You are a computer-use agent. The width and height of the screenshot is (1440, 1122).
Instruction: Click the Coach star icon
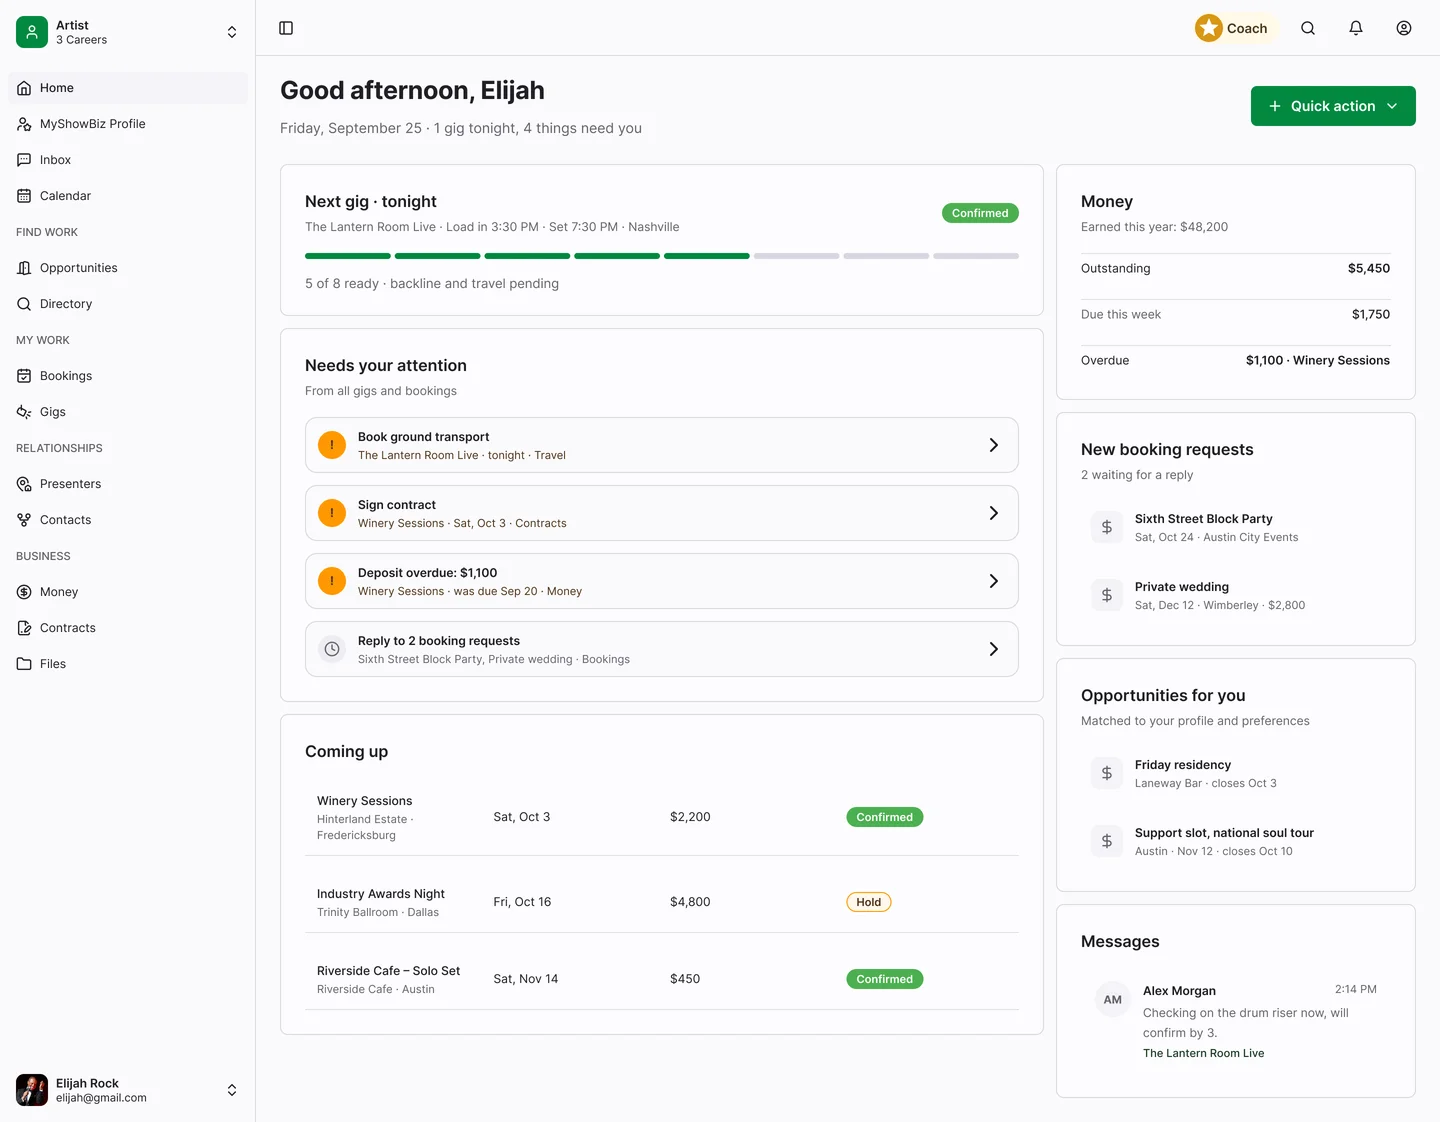coord(1209,28)
